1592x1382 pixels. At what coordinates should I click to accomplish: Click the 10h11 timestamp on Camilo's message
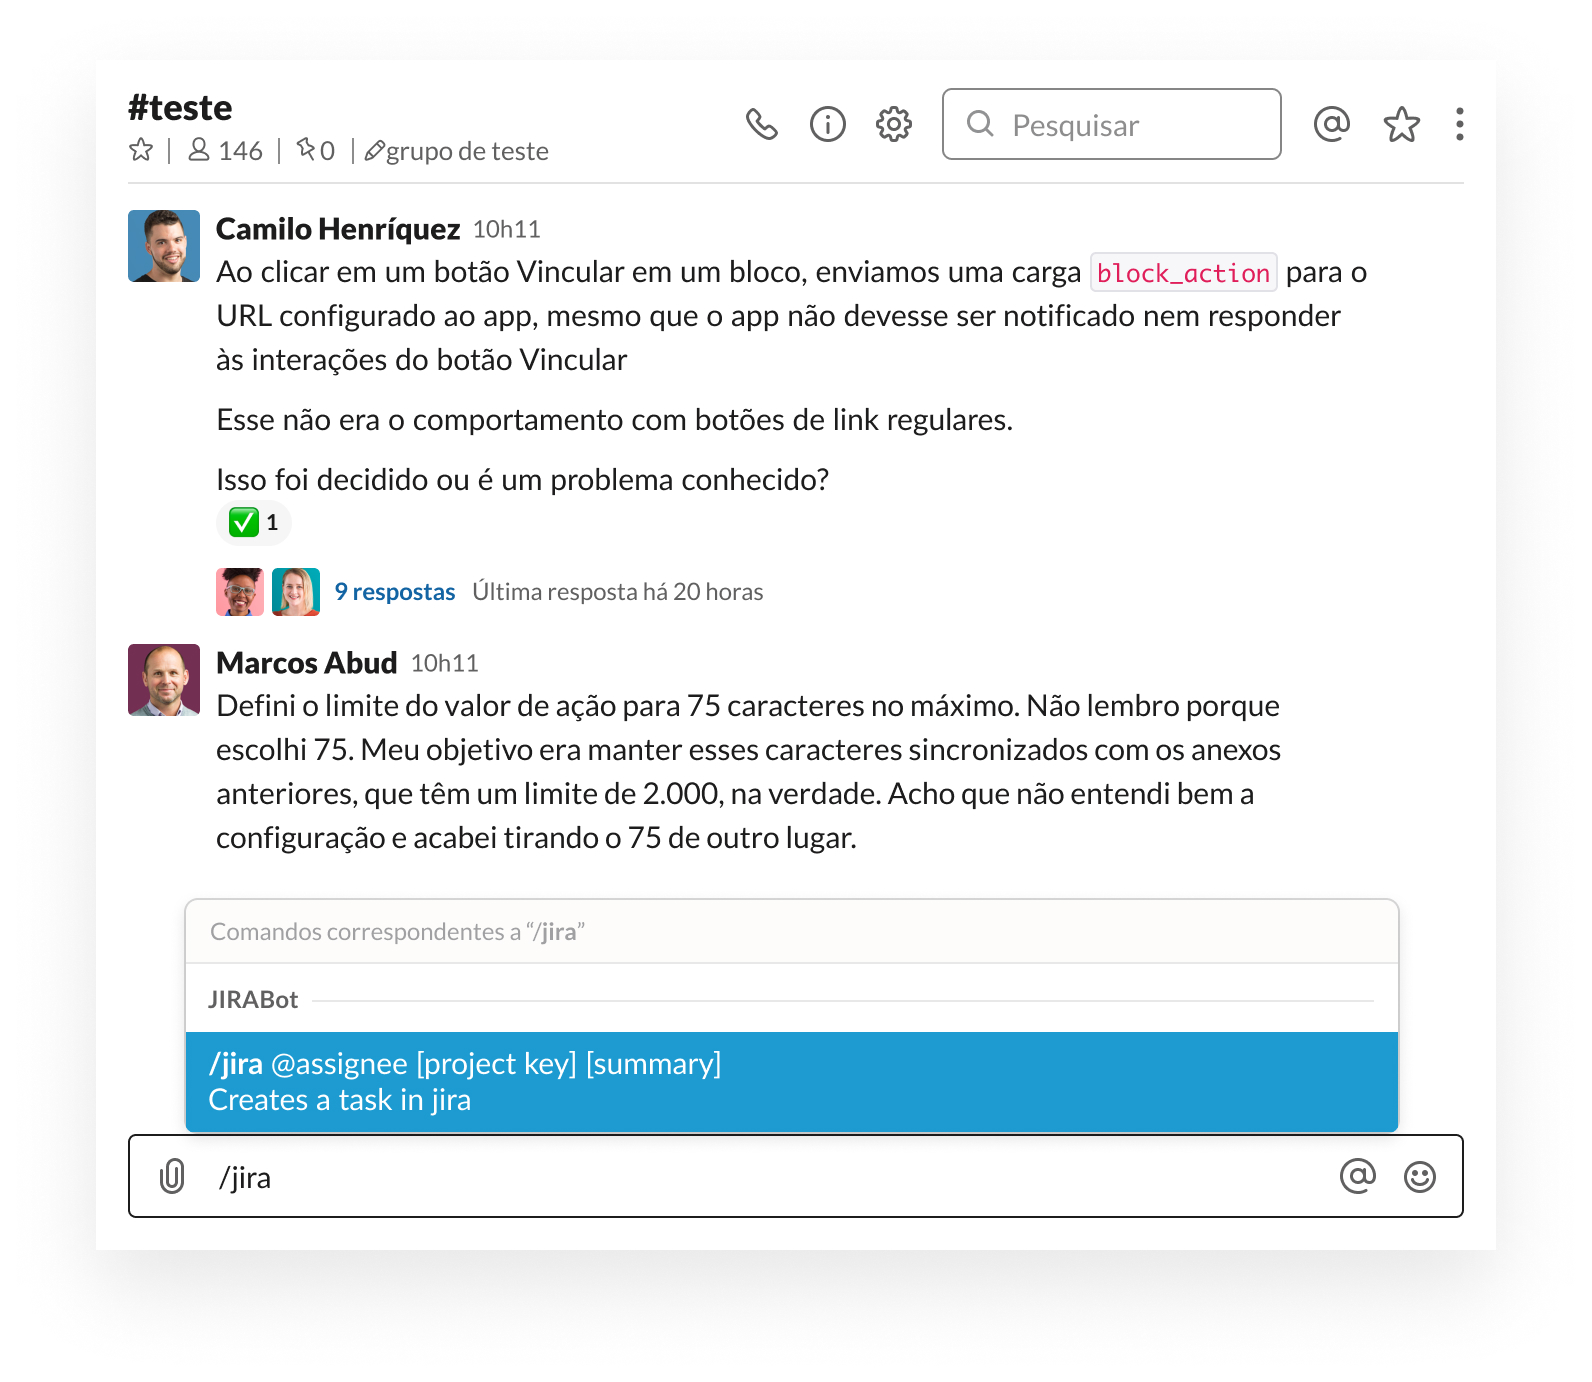[506, 230]
